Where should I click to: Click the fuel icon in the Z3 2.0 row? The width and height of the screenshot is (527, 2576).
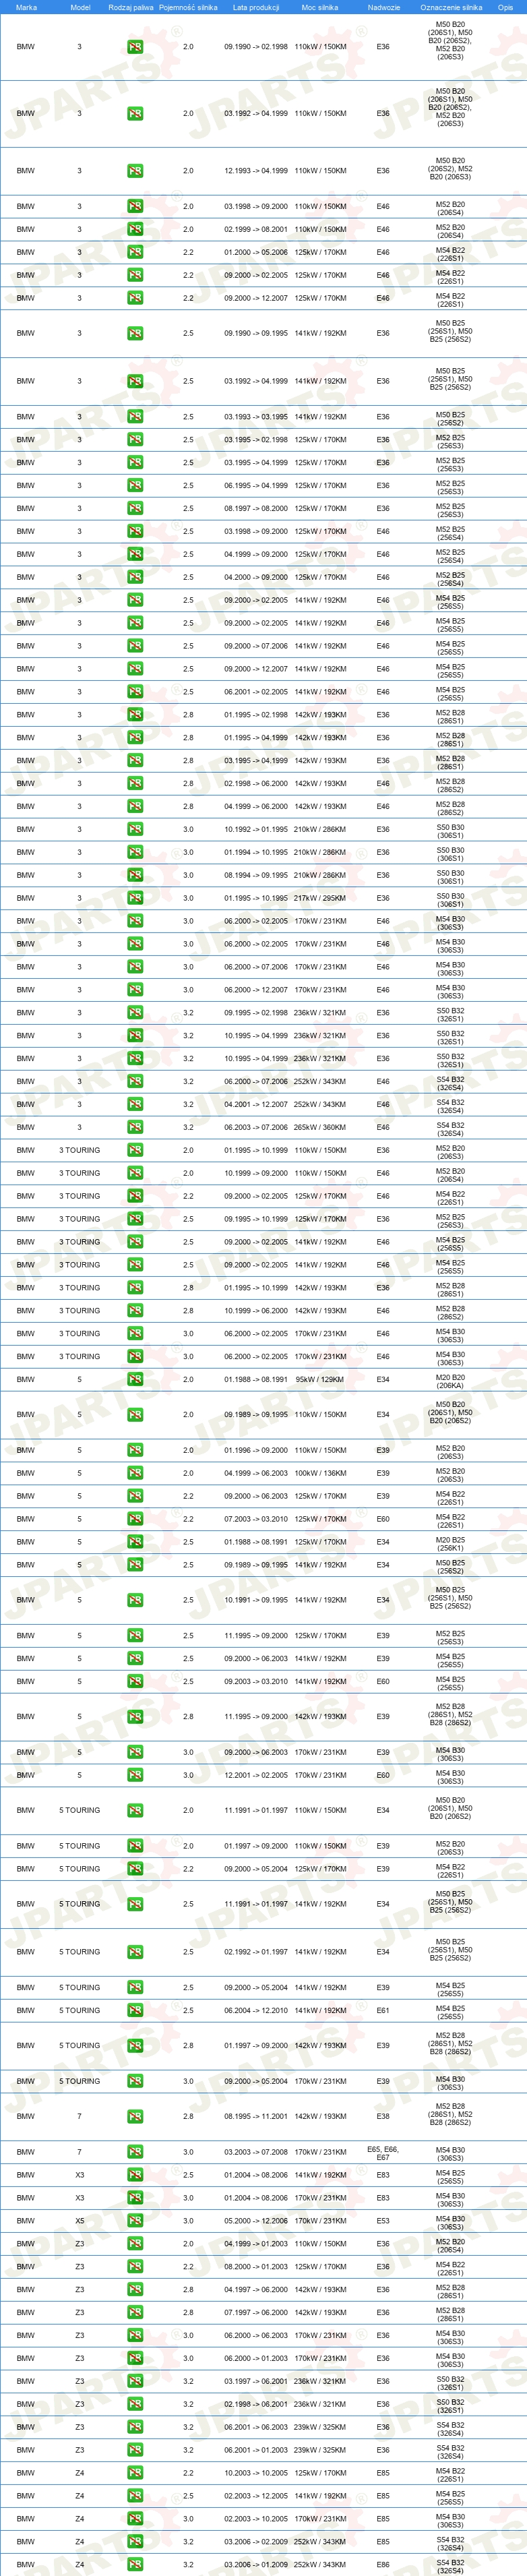point(135,2243)
